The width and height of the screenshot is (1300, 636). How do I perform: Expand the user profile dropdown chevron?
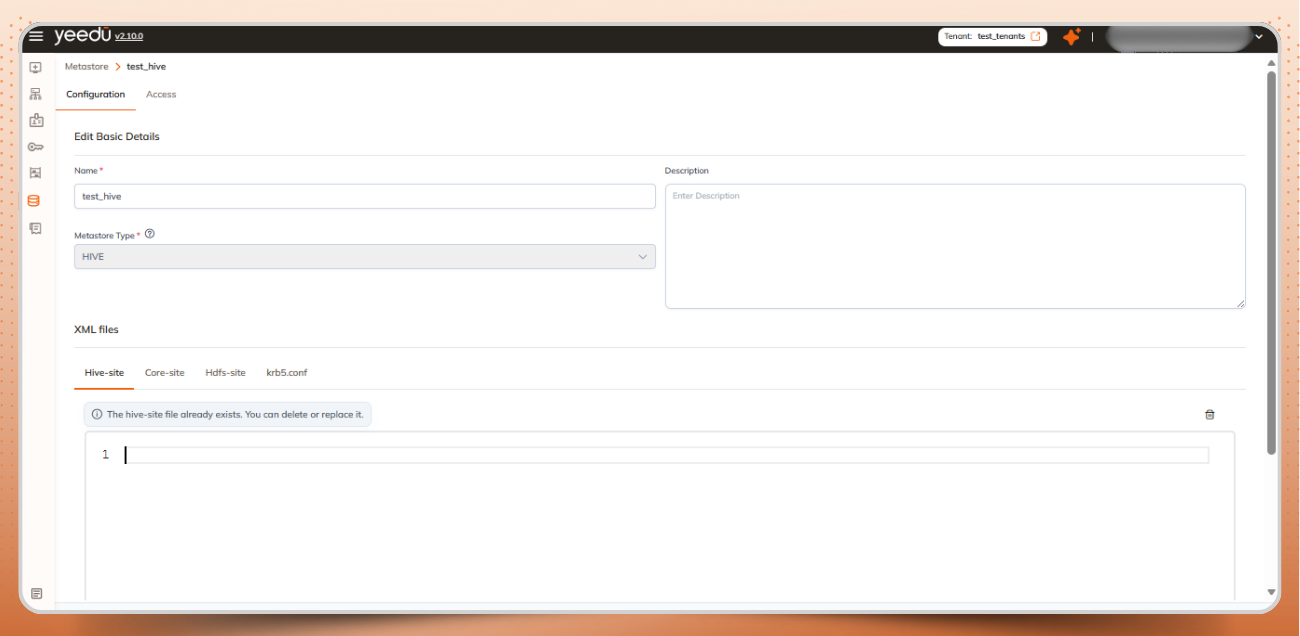point(1258,36)
